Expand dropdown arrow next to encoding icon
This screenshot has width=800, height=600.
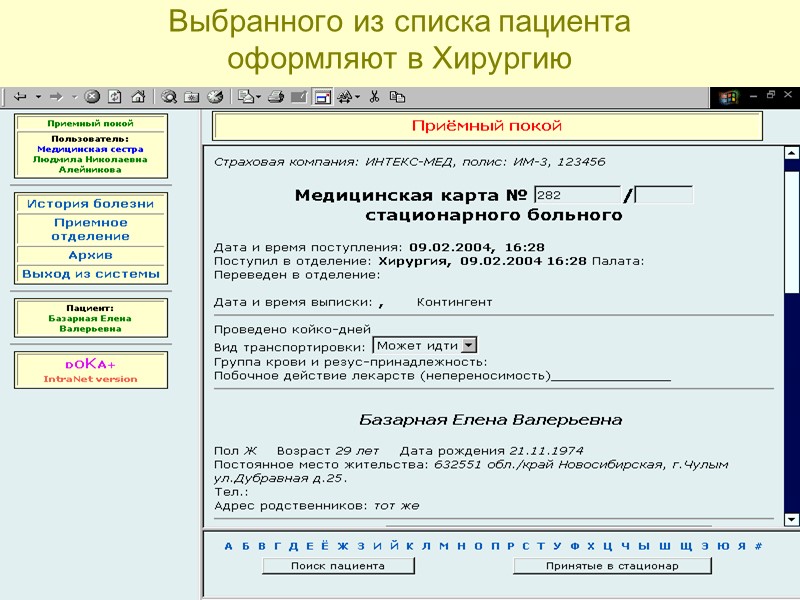pyautogui.click(x=358, y=96)
